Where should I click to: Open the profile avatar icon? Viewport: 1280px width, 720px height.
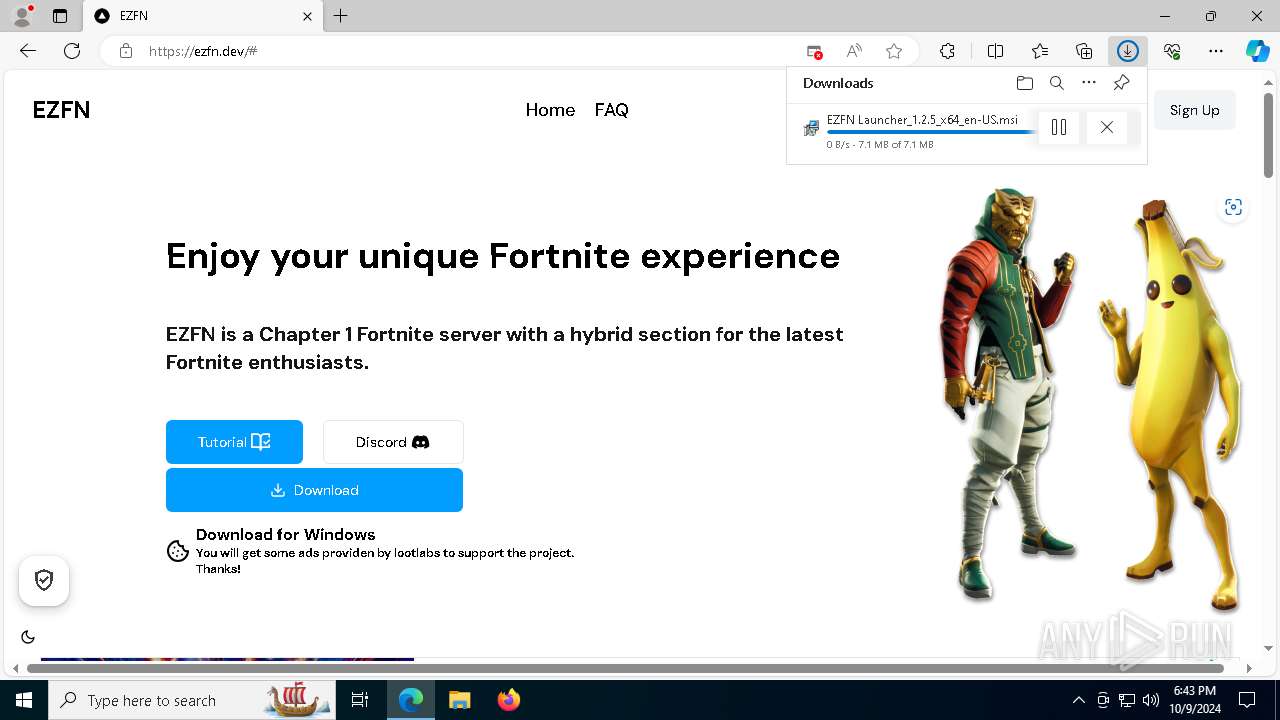(x=22, y=16)
